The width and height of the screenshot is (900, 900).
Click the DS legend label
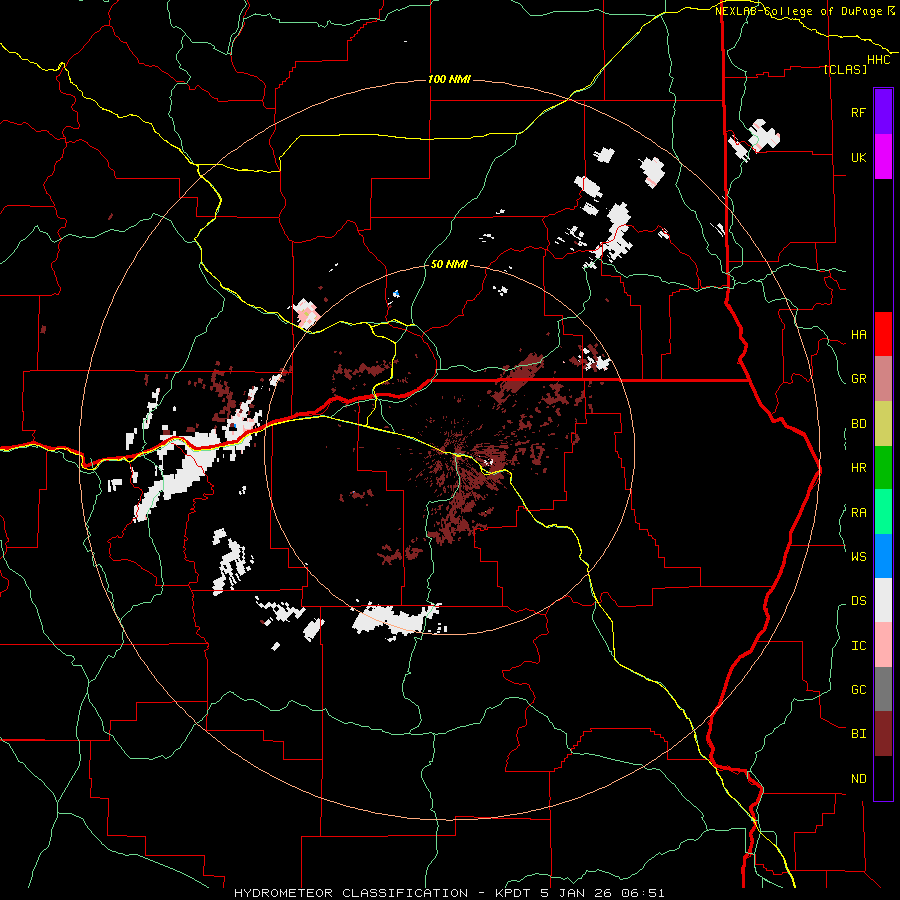pos(859,601)
